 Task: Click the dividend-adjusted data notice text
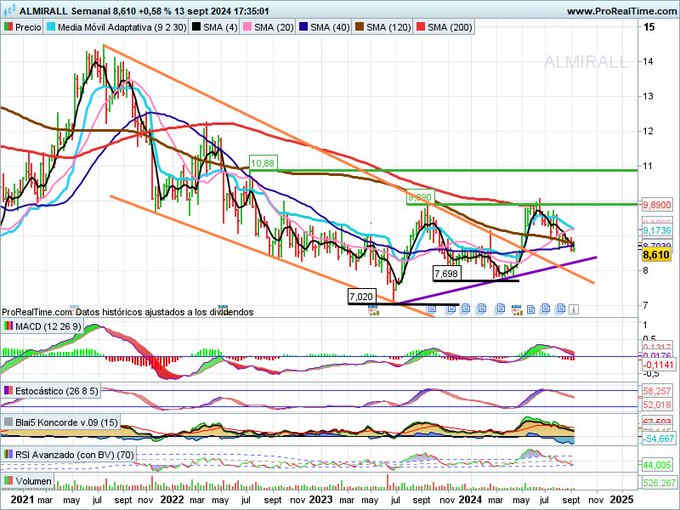[128, 312]
